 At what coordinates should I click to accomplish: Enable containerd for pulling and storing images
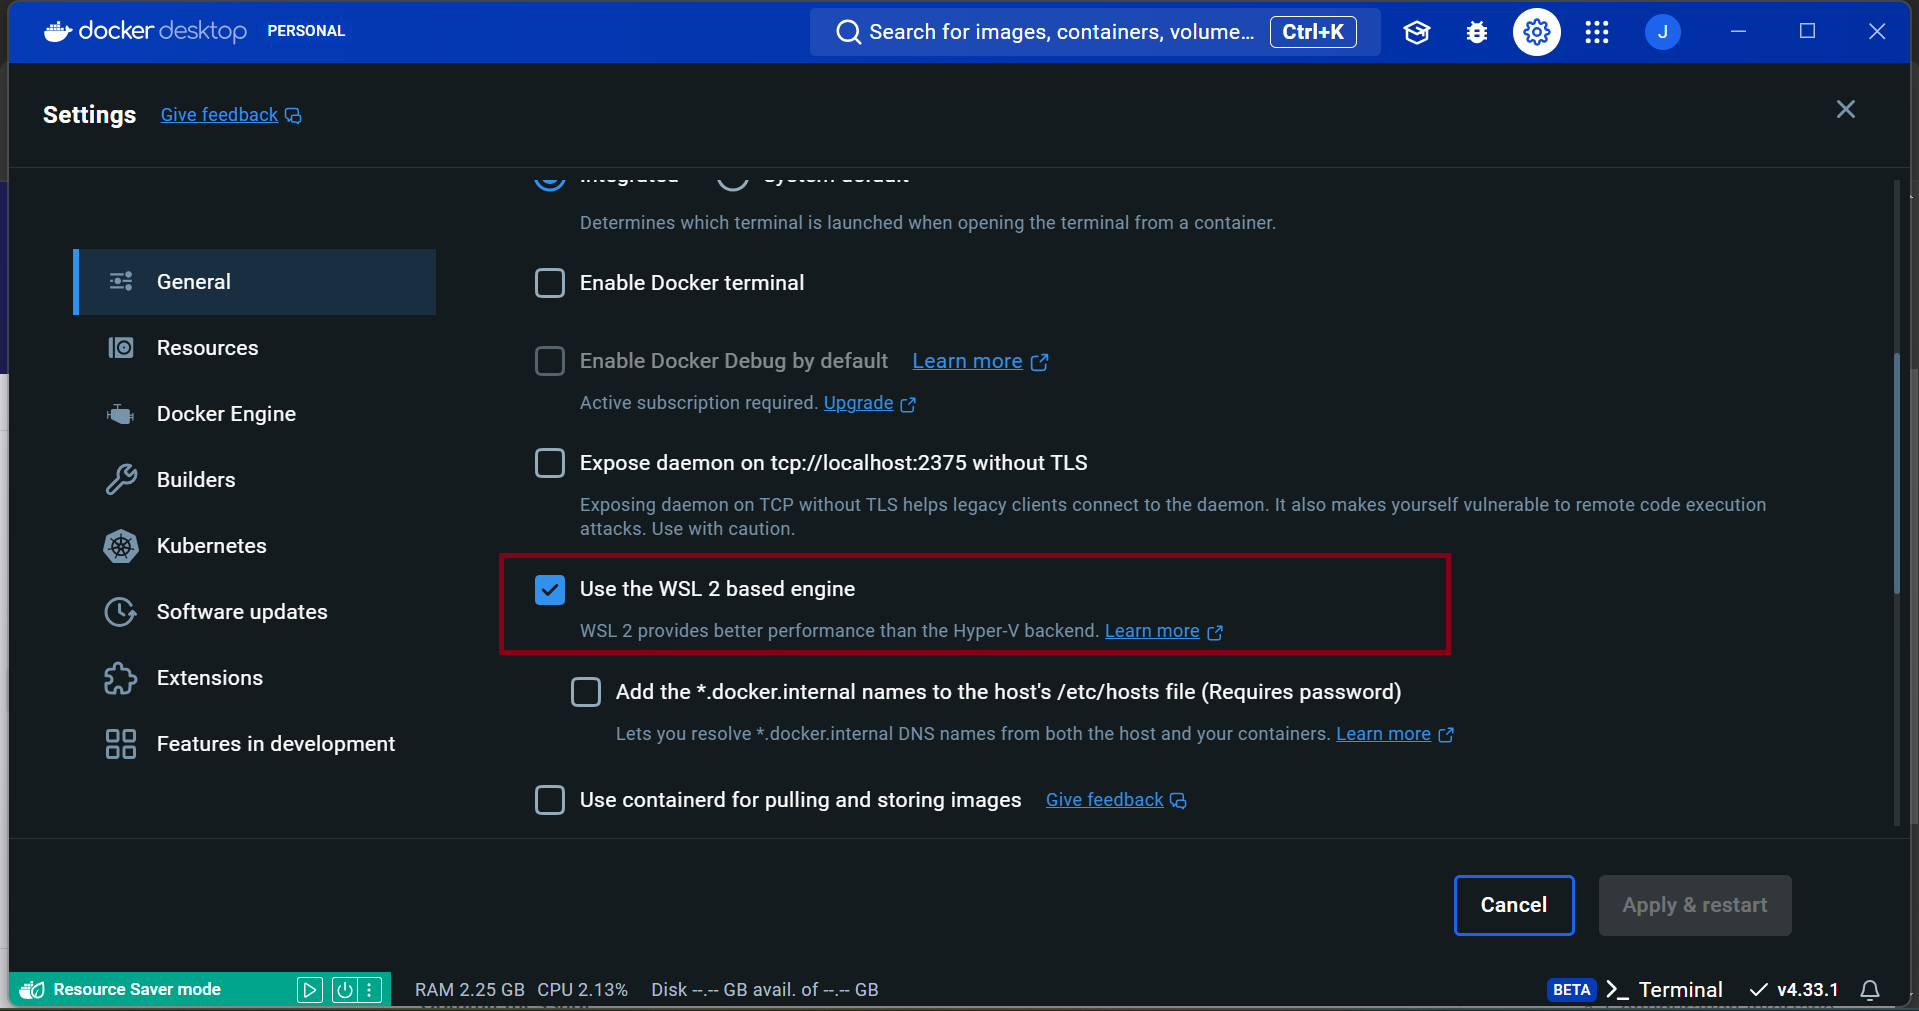(x=550, y=800)
